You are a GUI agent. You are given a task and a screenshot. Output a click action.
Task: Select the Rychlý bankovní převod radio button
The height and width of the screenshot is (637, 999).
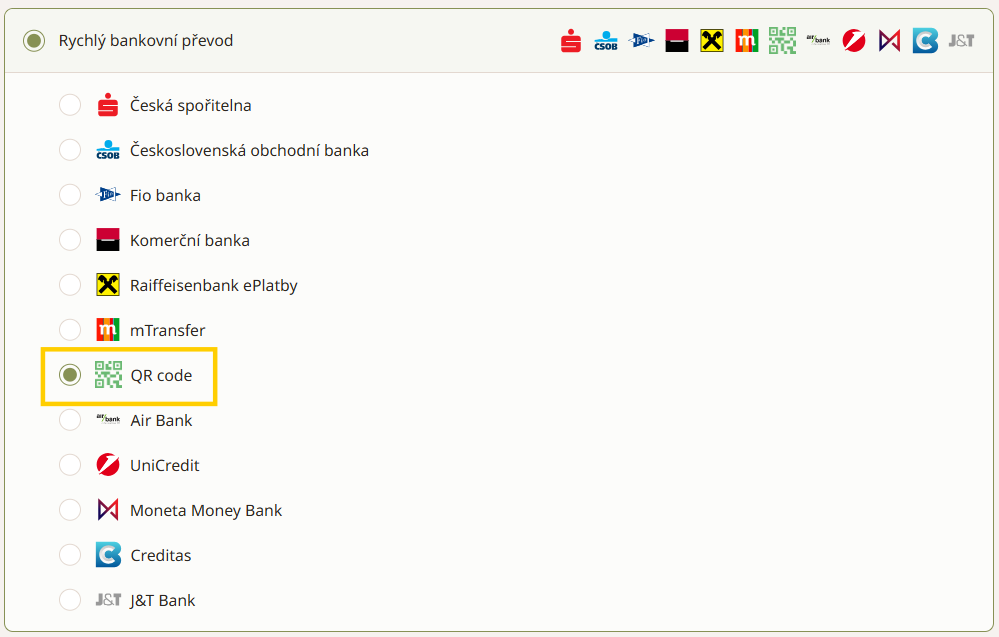[34, 41]
